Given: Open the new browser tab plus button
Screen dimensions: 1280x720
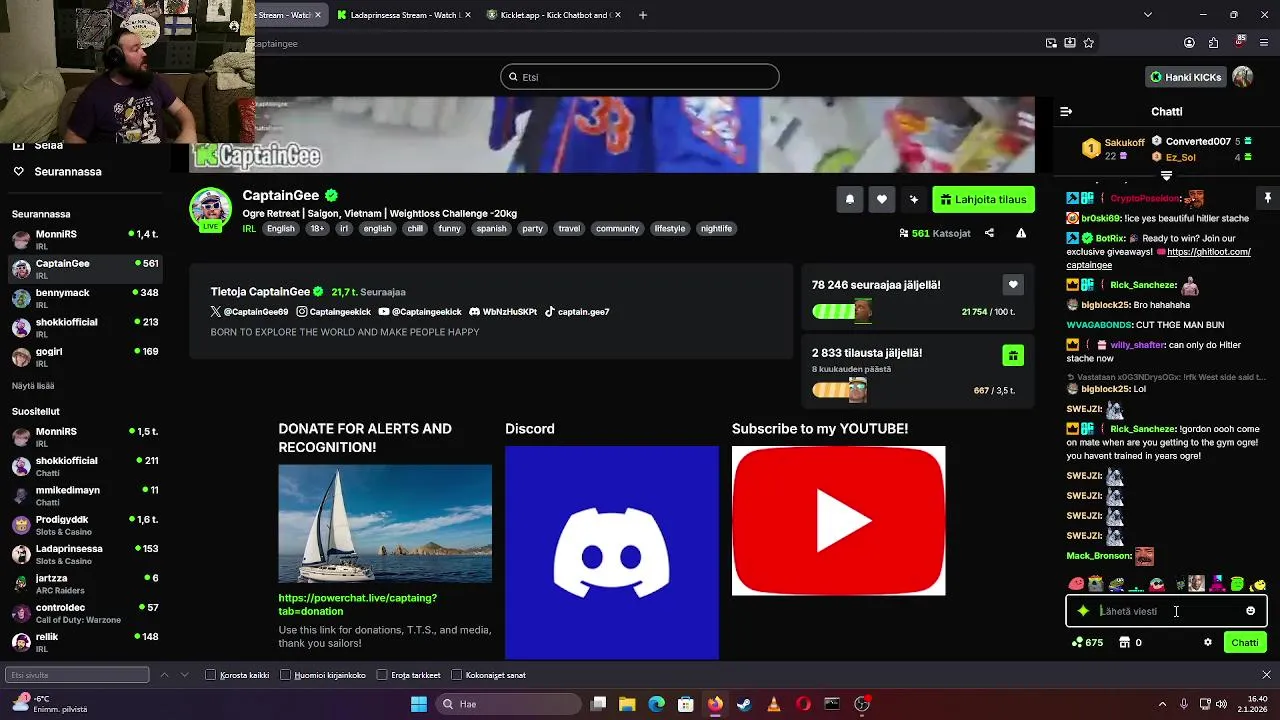Looking at the screenshot, I should pyautogui.click(x=643, y=15).
